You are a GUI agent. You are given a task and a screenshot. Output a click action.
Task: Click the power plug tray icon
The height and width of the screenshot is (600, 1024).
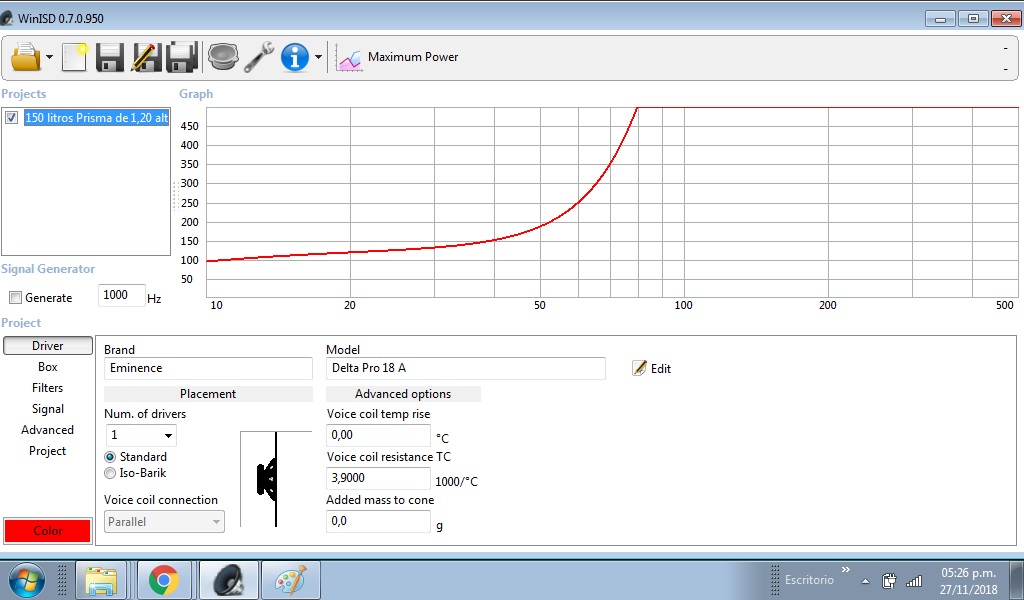889,580
